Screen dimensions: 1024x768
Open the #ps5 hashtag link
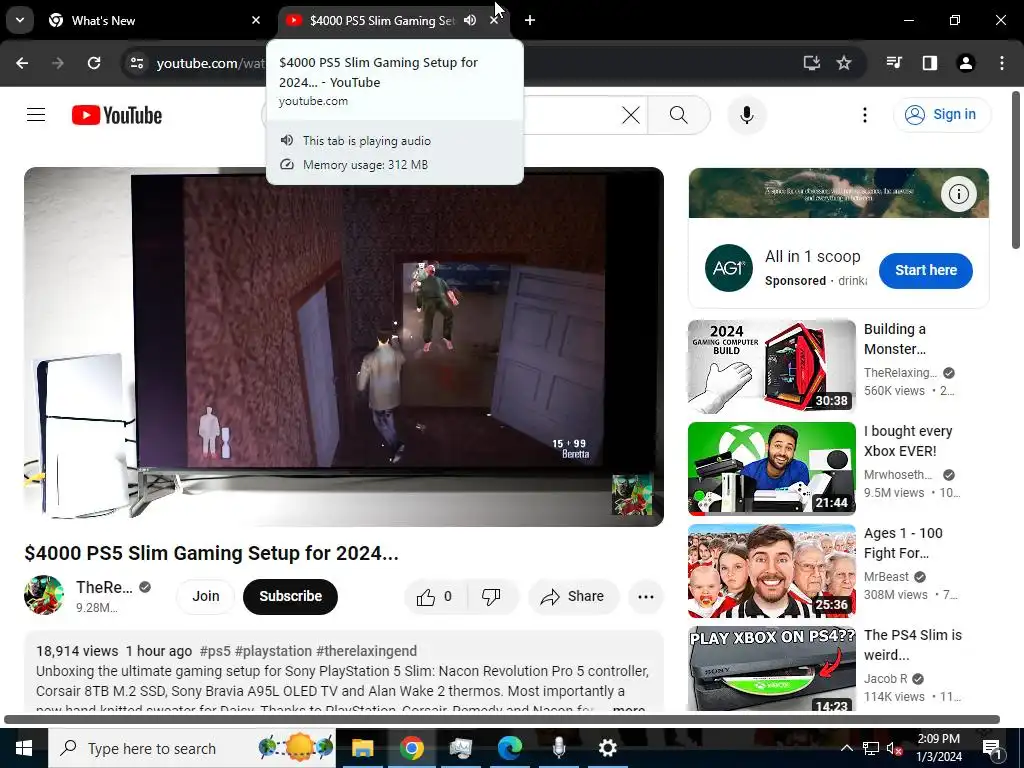215,651
